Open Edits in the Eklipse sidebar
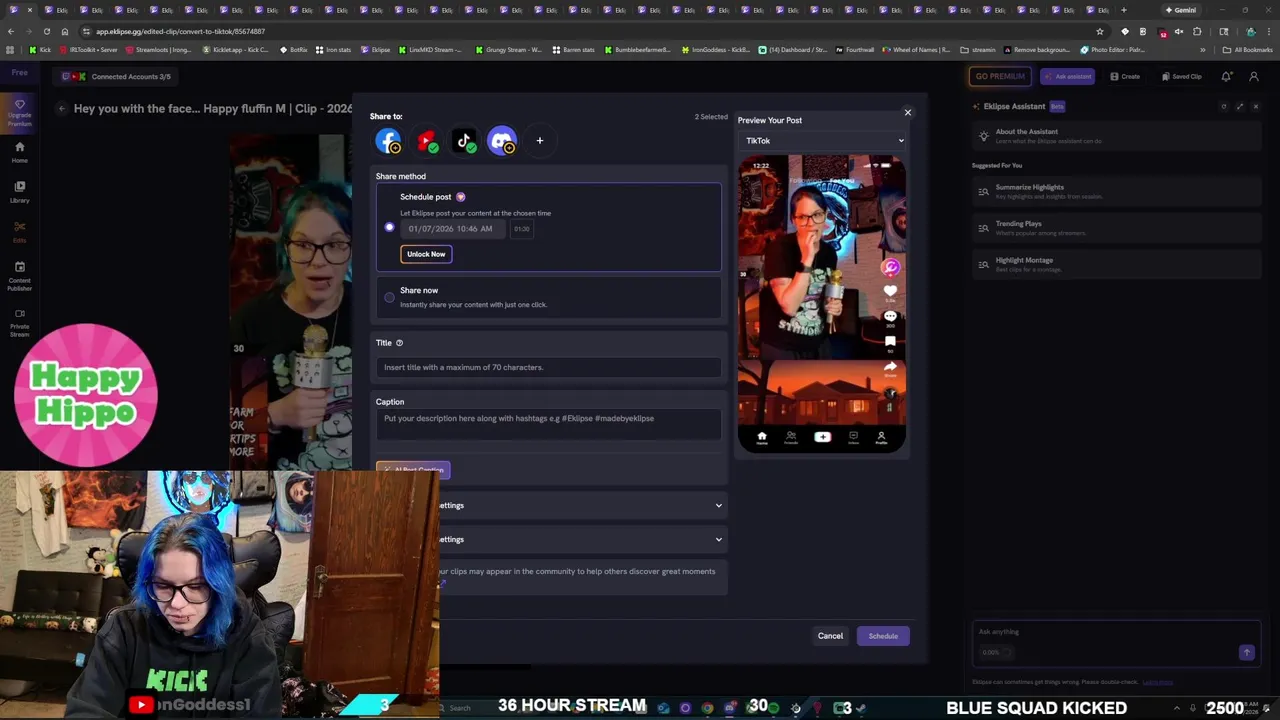This screenshot has height=720, width=1280. (x=19, y=232)
